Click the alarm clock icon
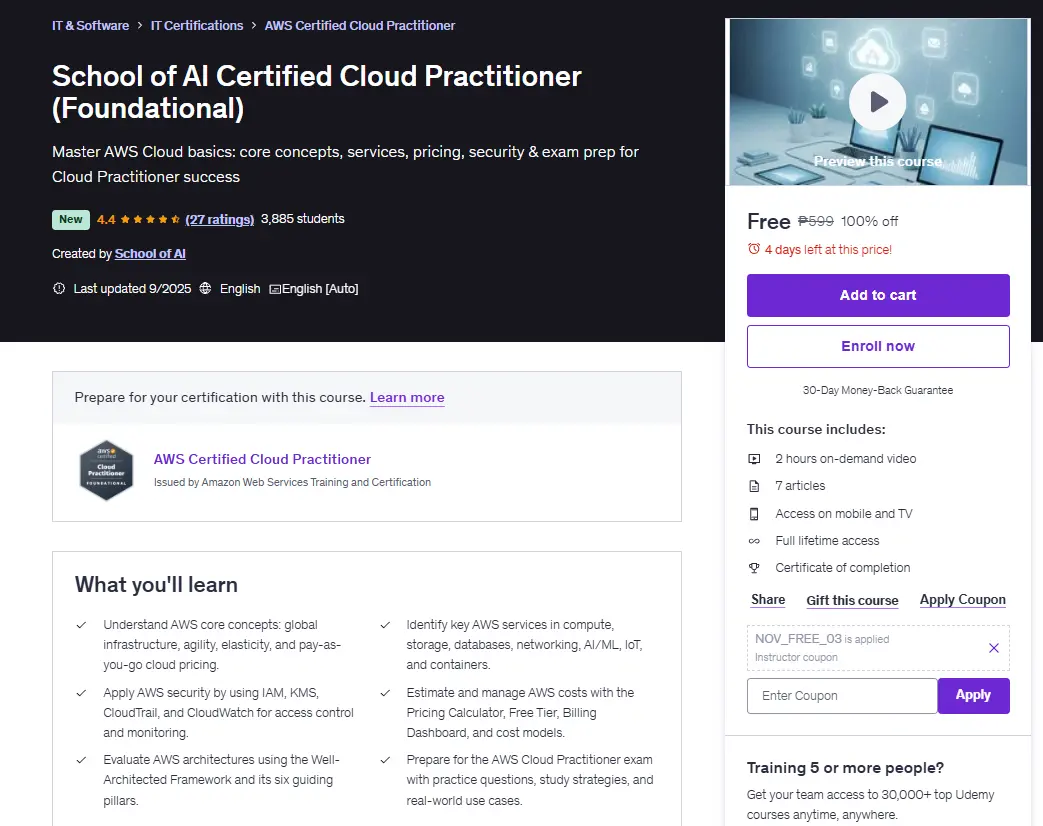Screen dimensions: 1043x826 (x=754, y=249)
